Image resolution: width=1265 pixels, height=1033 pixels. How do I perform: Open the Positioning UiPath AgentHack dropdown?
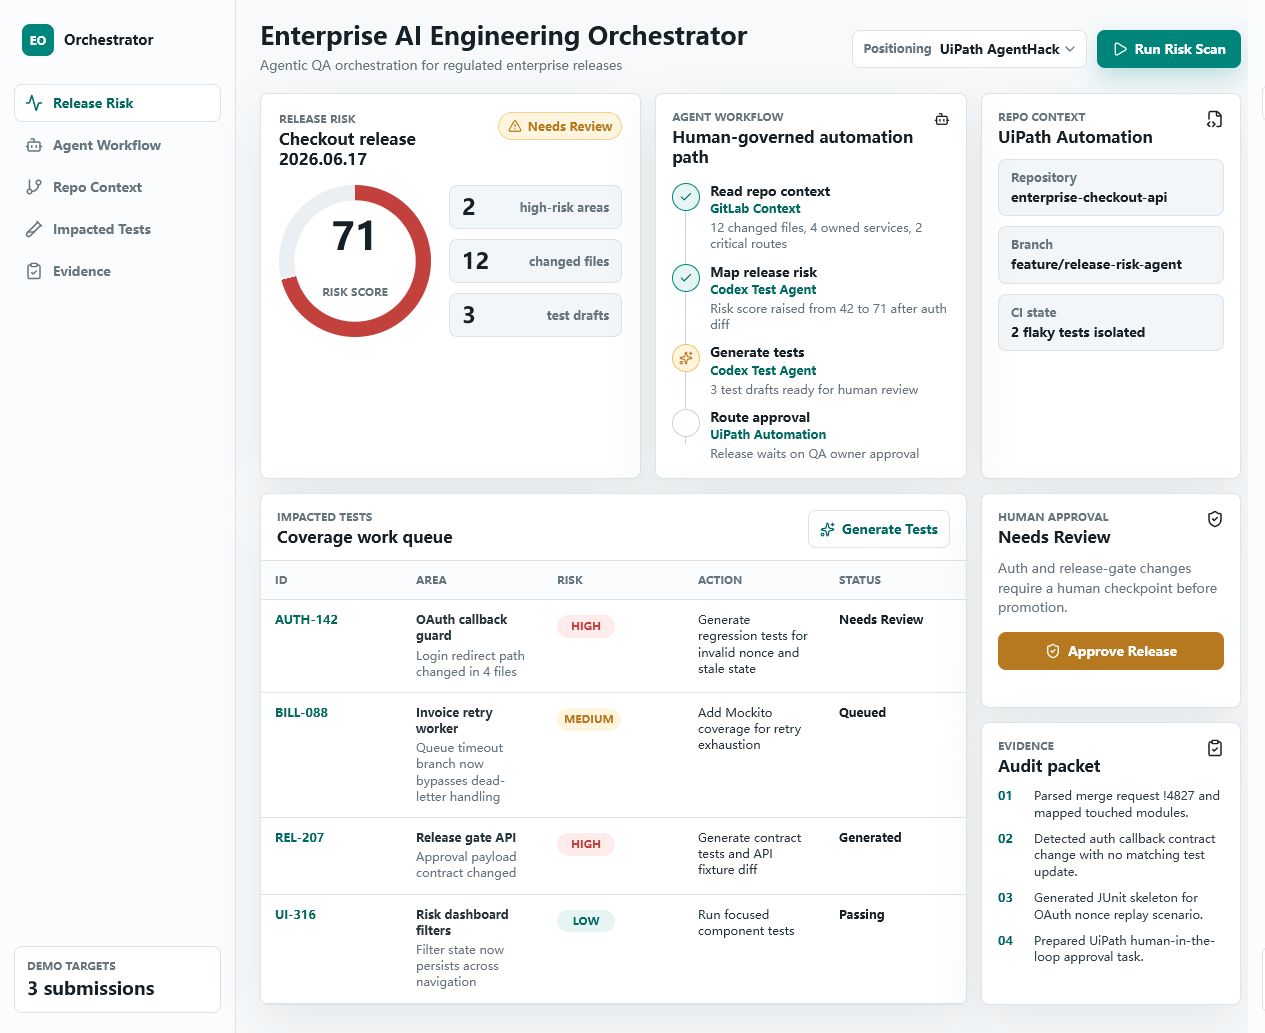[969, 49]
